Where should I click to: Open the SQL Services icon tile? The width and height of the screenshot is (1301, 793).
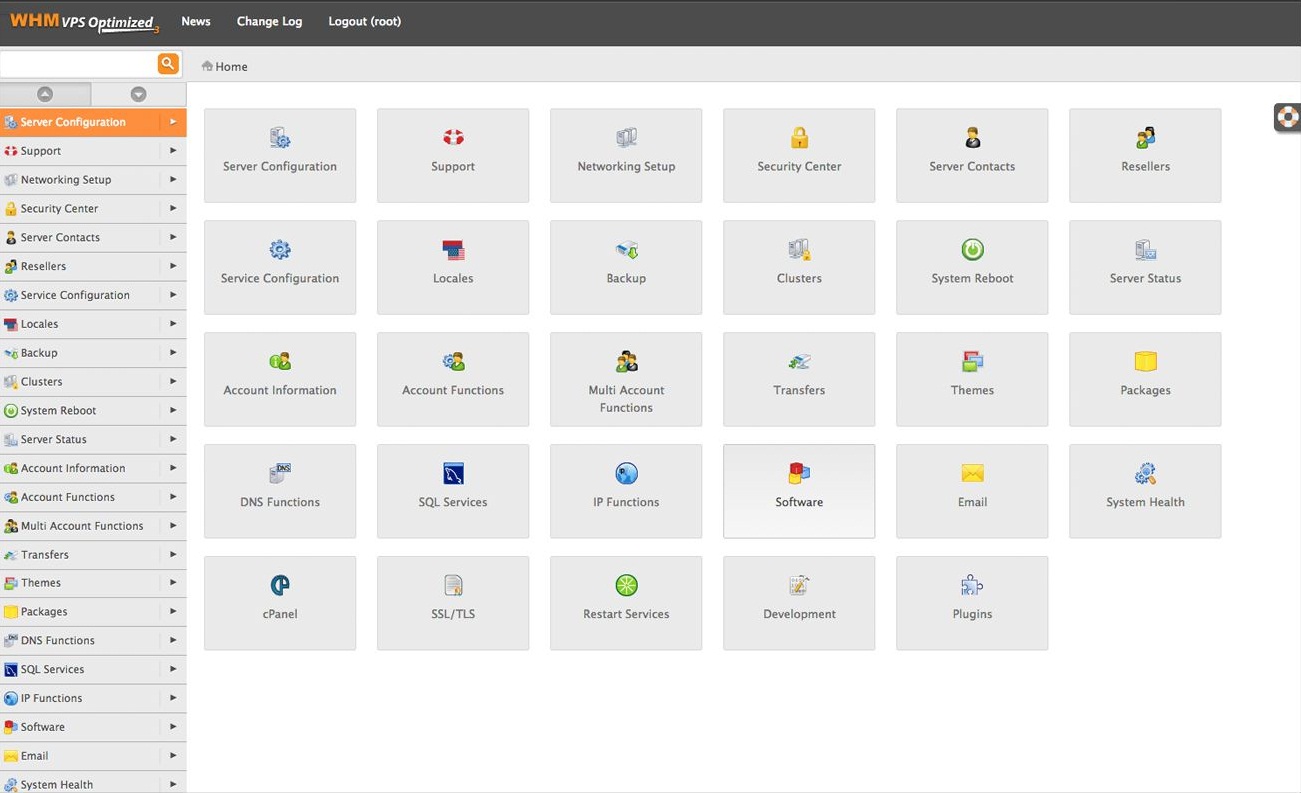click(x=452, y=490)
